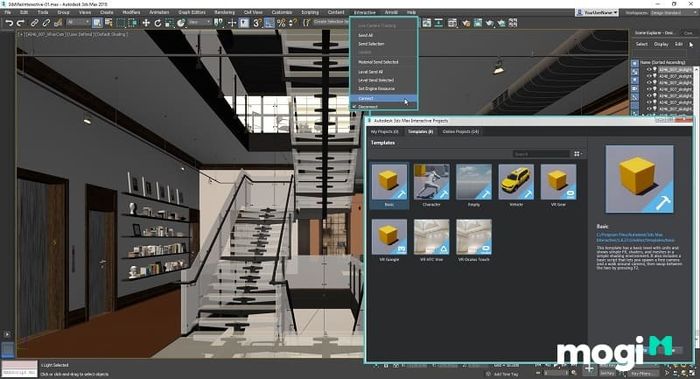Open the Default Shading viewport label menu

[x=111, y=34]
